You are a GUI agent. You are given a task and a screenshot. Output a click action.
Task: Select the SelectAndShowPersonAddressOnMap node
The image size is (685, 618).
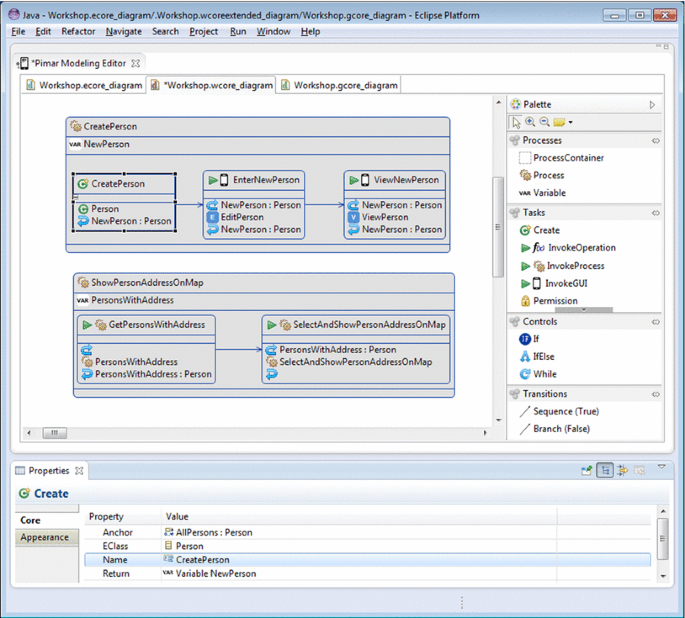point(356,349)
